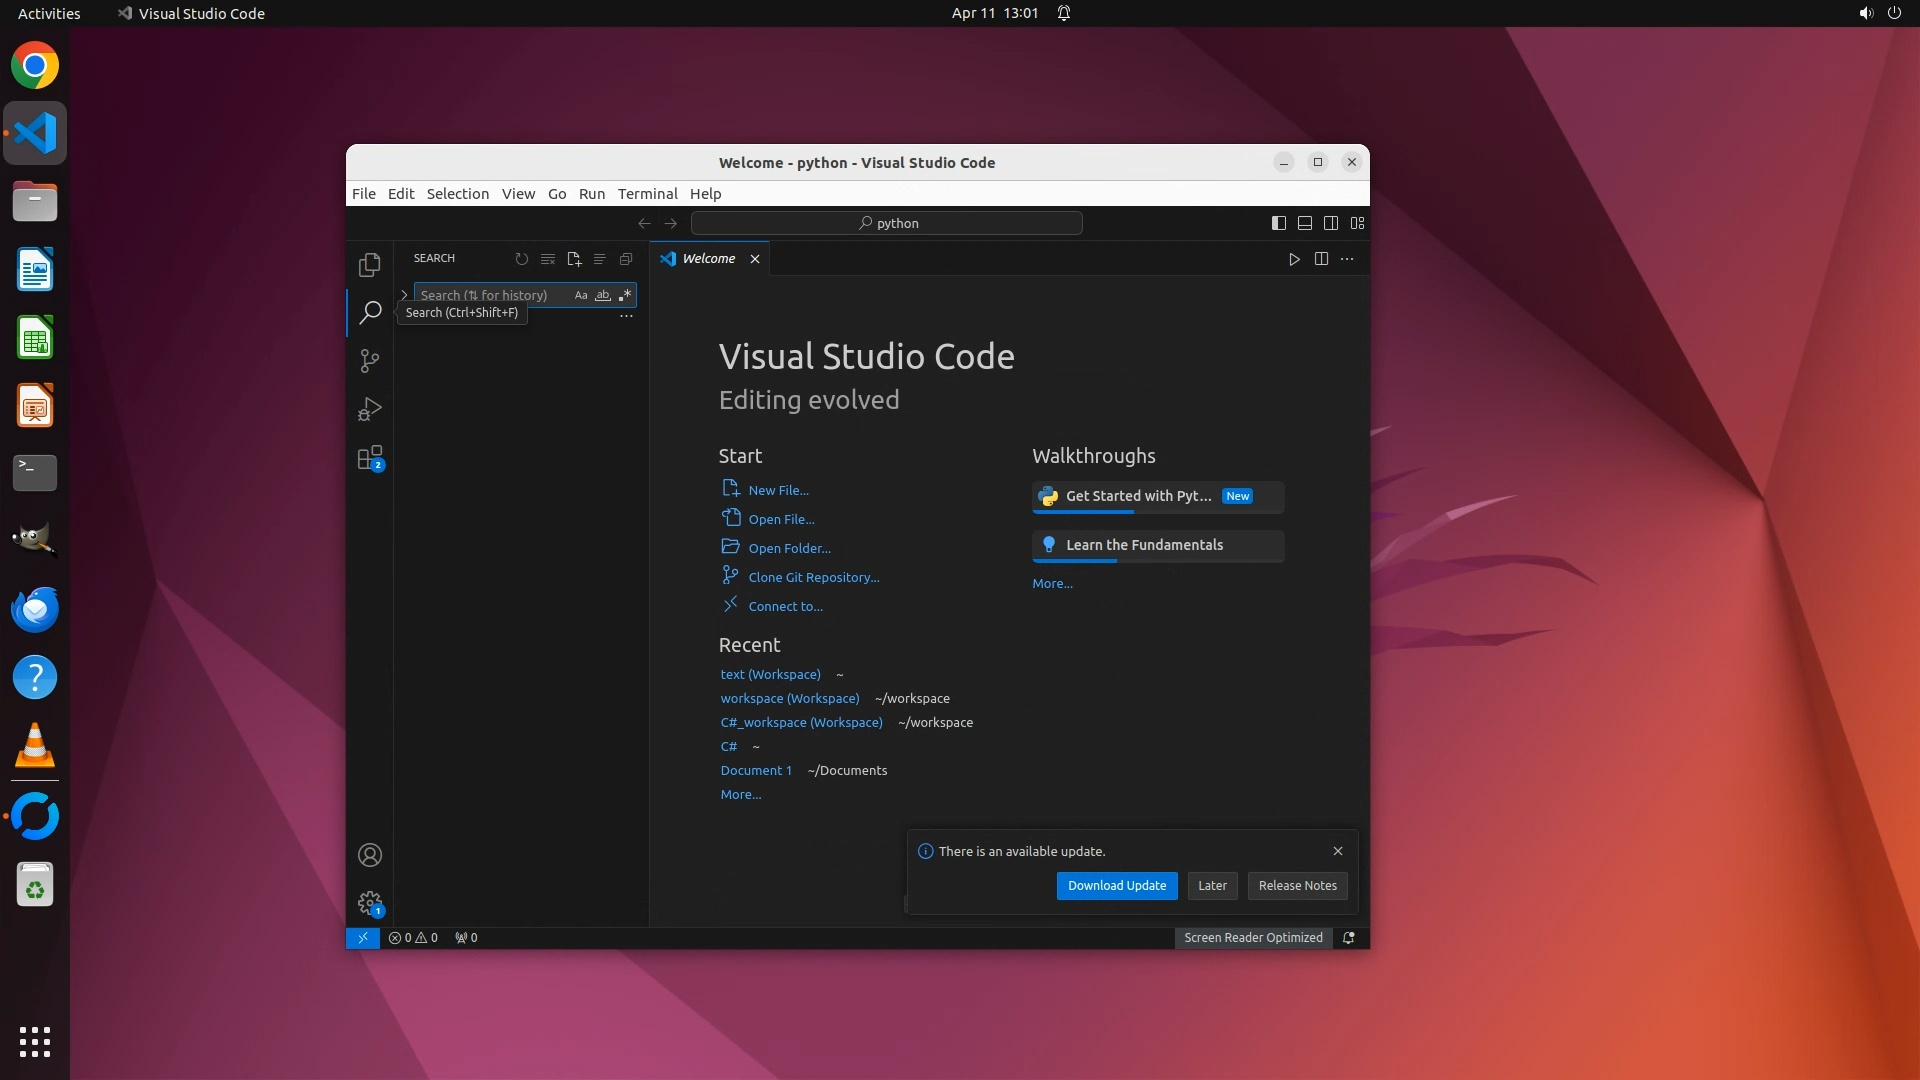Expand the Toggle Replace chevron

[404, 295]
